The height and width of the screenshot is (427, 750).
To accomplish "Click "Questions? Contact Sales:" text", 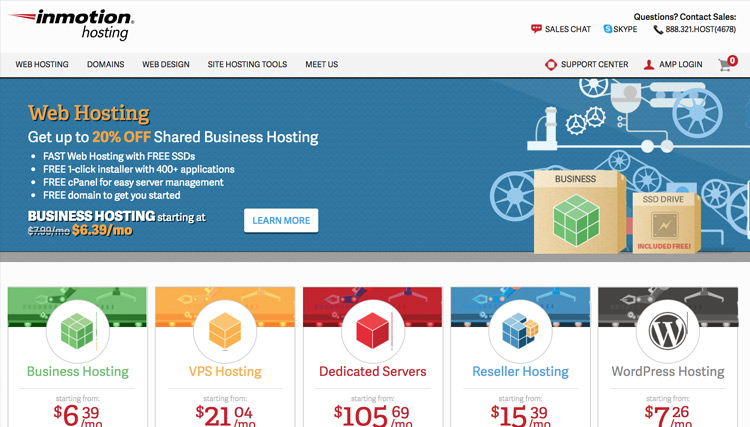I will [x=685, y=17].
